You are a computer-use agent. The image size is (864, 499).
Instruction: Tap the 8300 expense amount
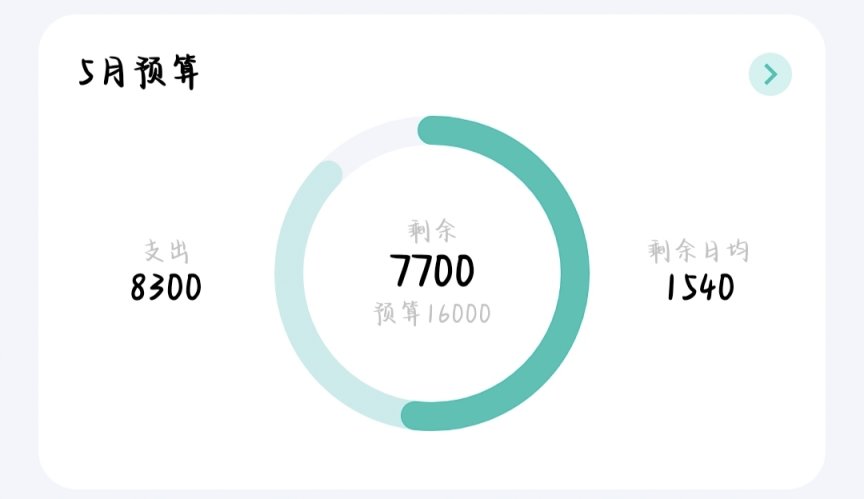(166, 288)
